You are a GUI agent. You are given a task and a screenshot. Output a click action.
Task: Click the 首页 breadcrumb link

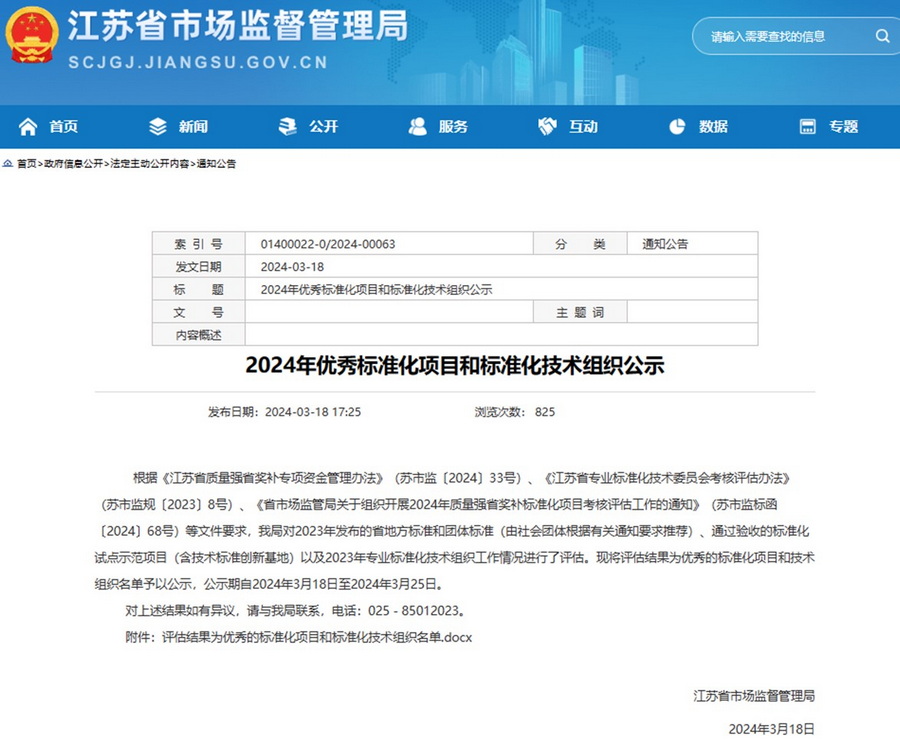point(26,163)
